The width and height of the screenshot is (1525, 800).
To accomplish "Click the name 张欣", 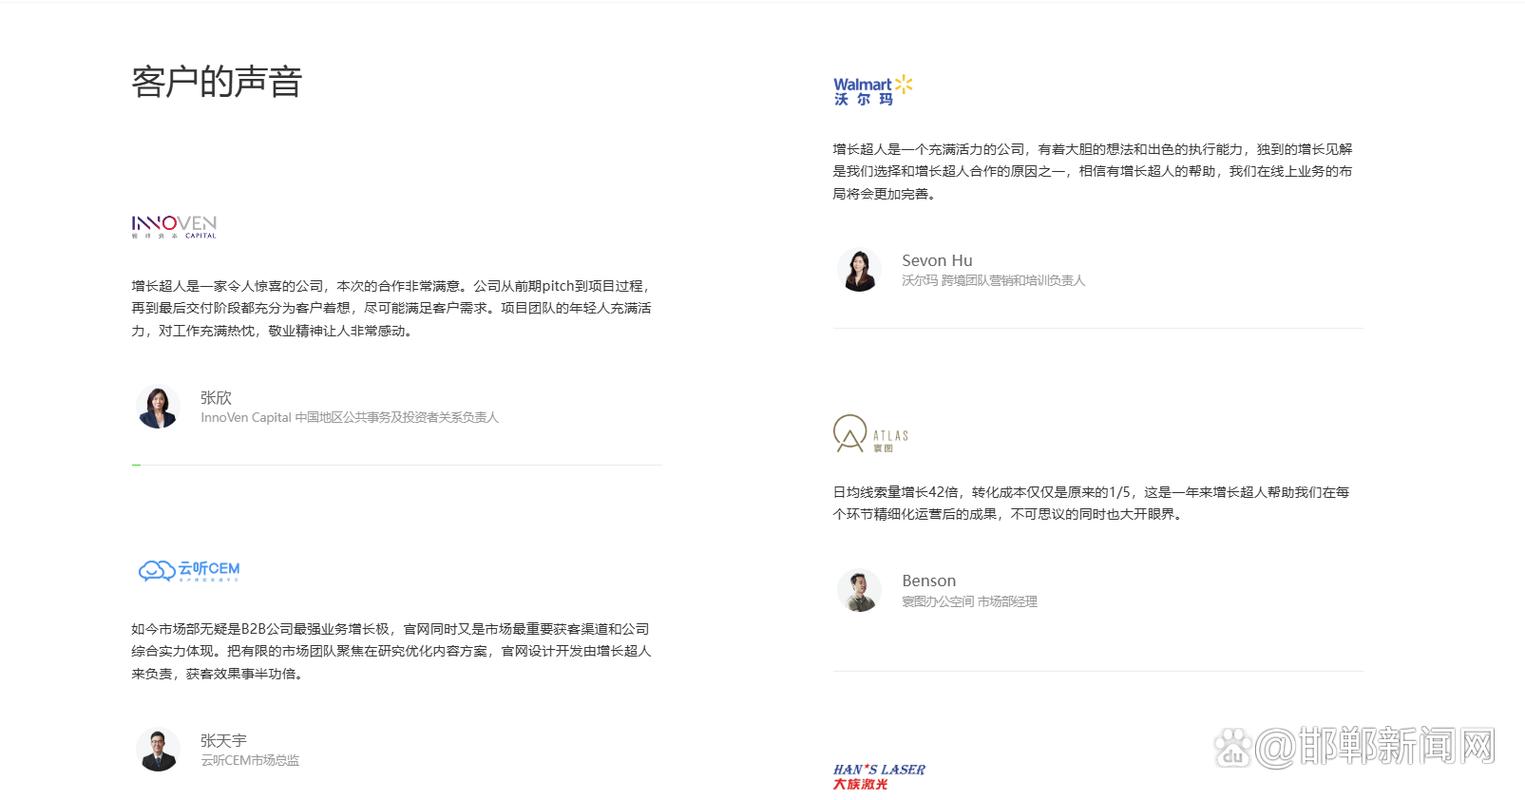I will [216, 397].
